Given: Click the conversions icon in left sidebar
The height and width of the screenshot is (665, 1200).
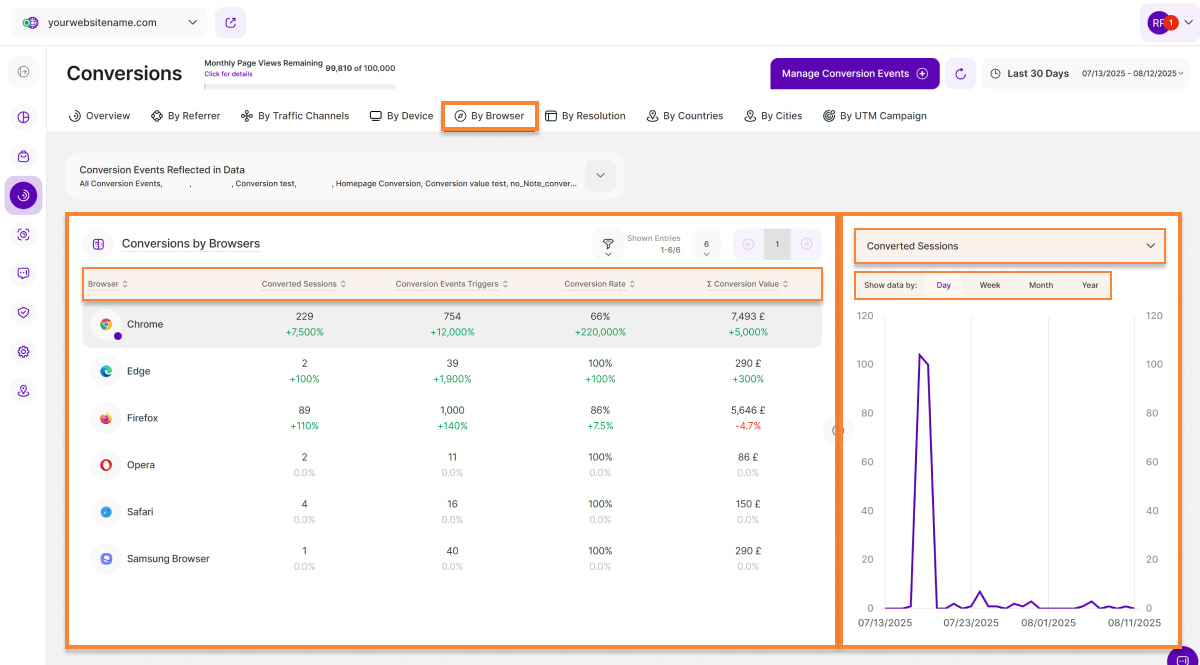Looking at the screenshot, I should (23, 195).
